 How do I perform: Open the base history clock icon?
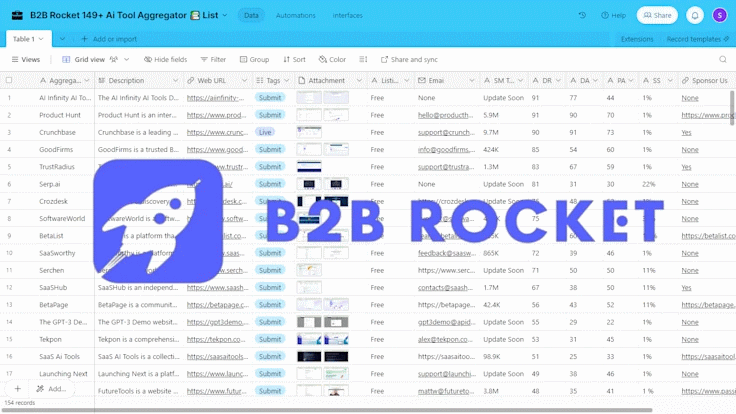tap(582, 15)
